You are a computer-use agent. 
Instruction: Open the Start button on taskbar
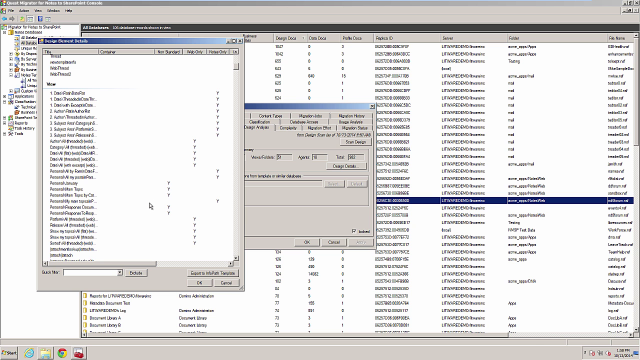pos(9,353)
